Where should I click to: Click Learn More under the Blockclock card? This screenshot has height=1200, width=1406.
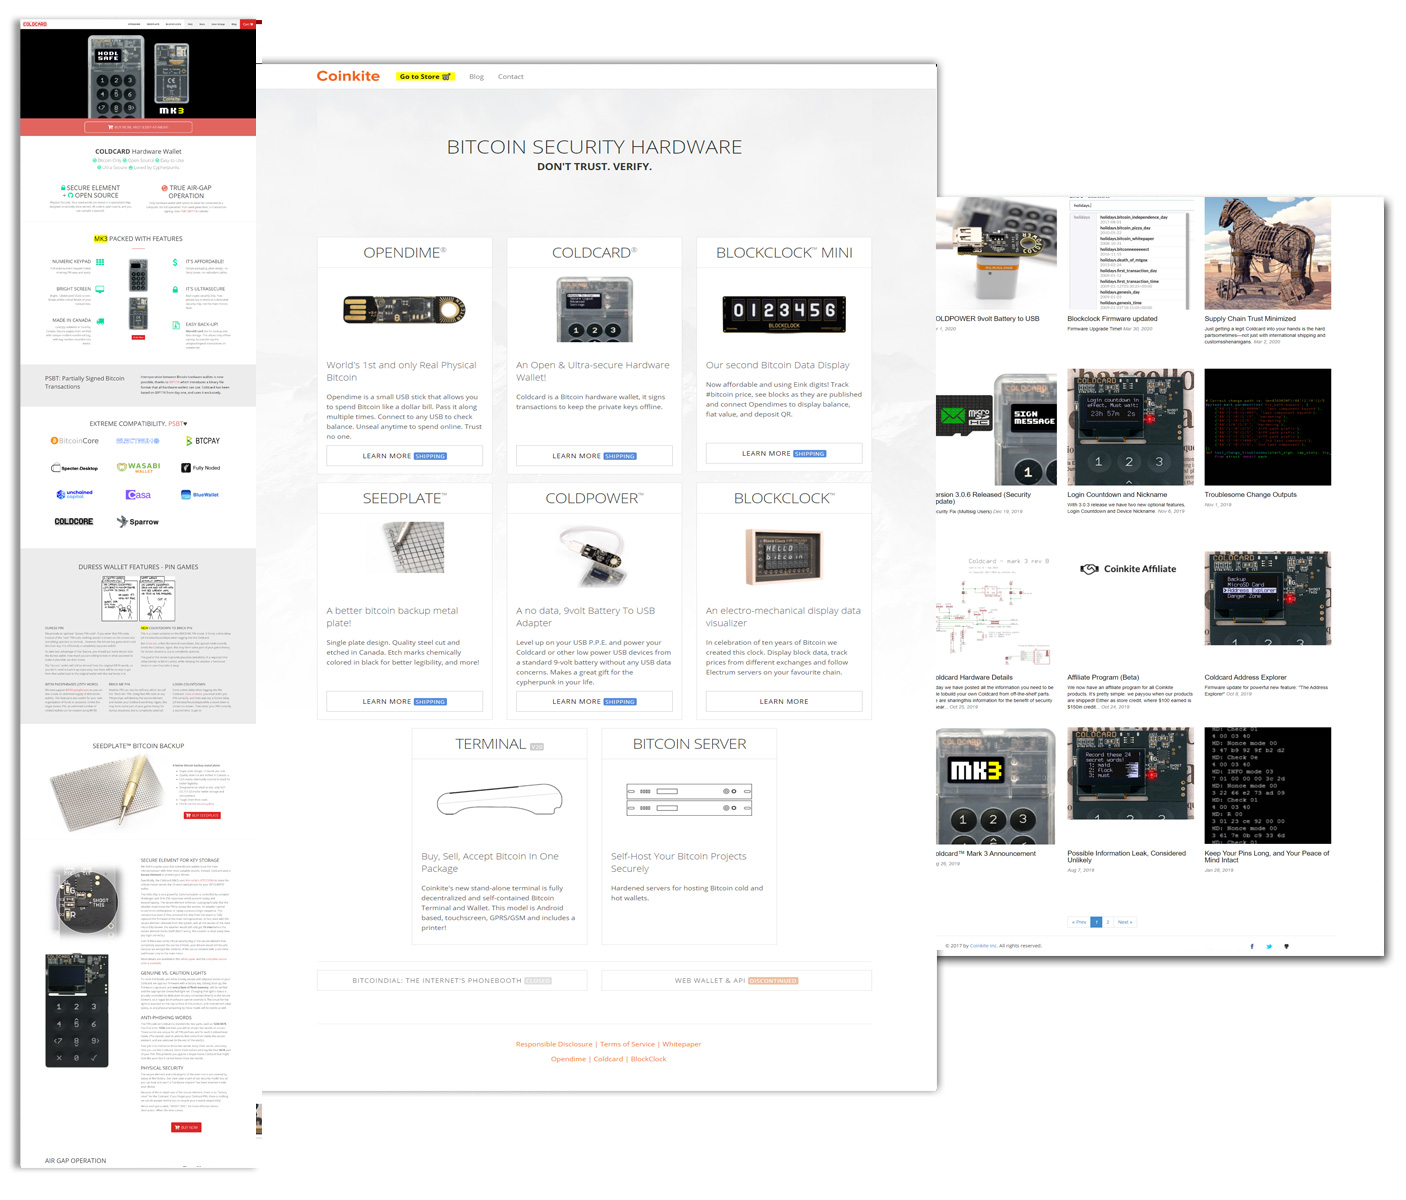tap(784, 702)
